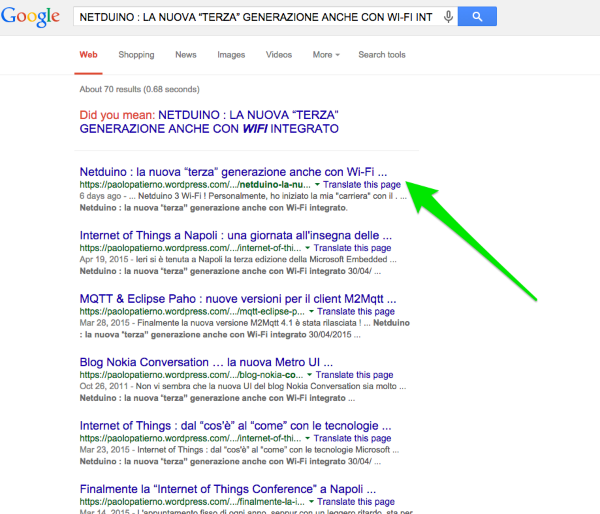Expand the More dropdown menu

(325, 55)
